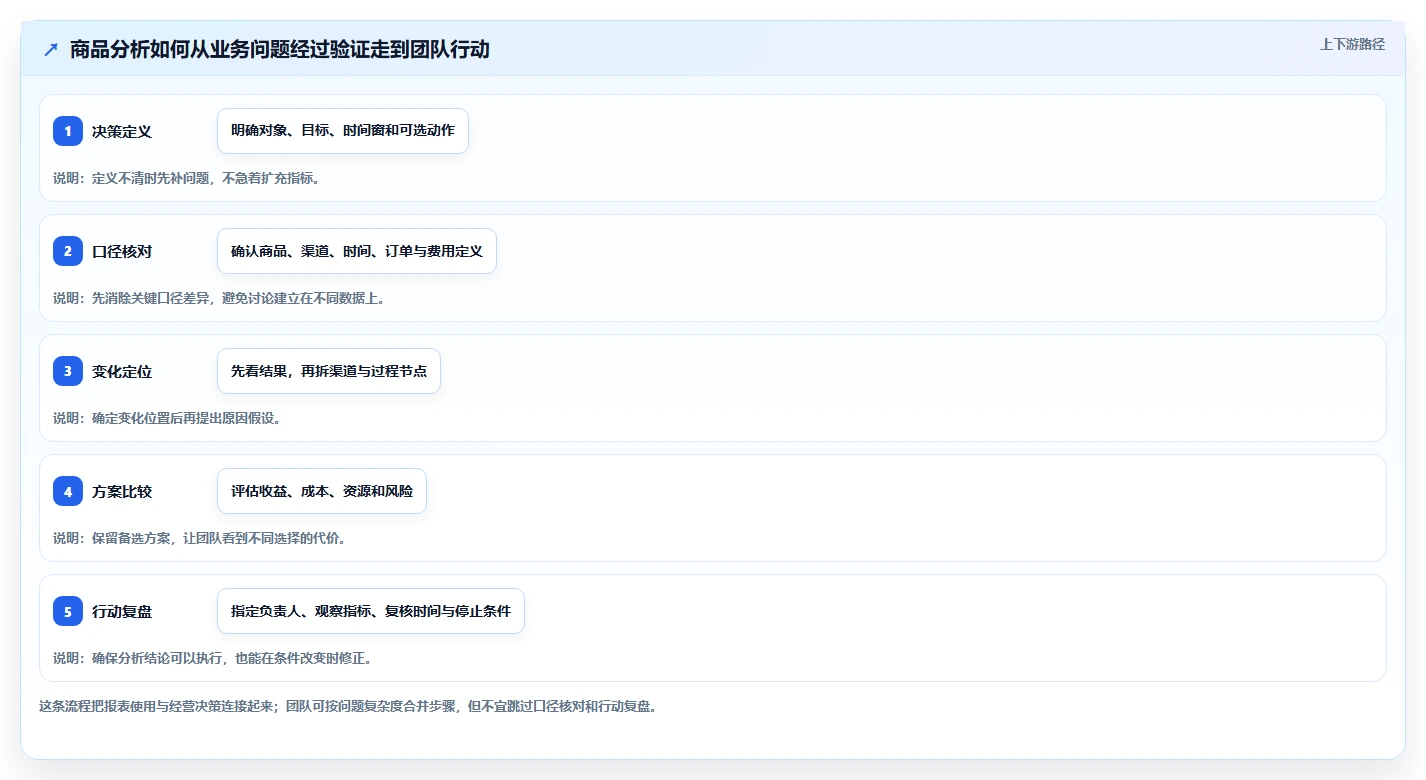Click the step 1 number badge
This screenshot has width=1426, height=780.
[68, 131]
